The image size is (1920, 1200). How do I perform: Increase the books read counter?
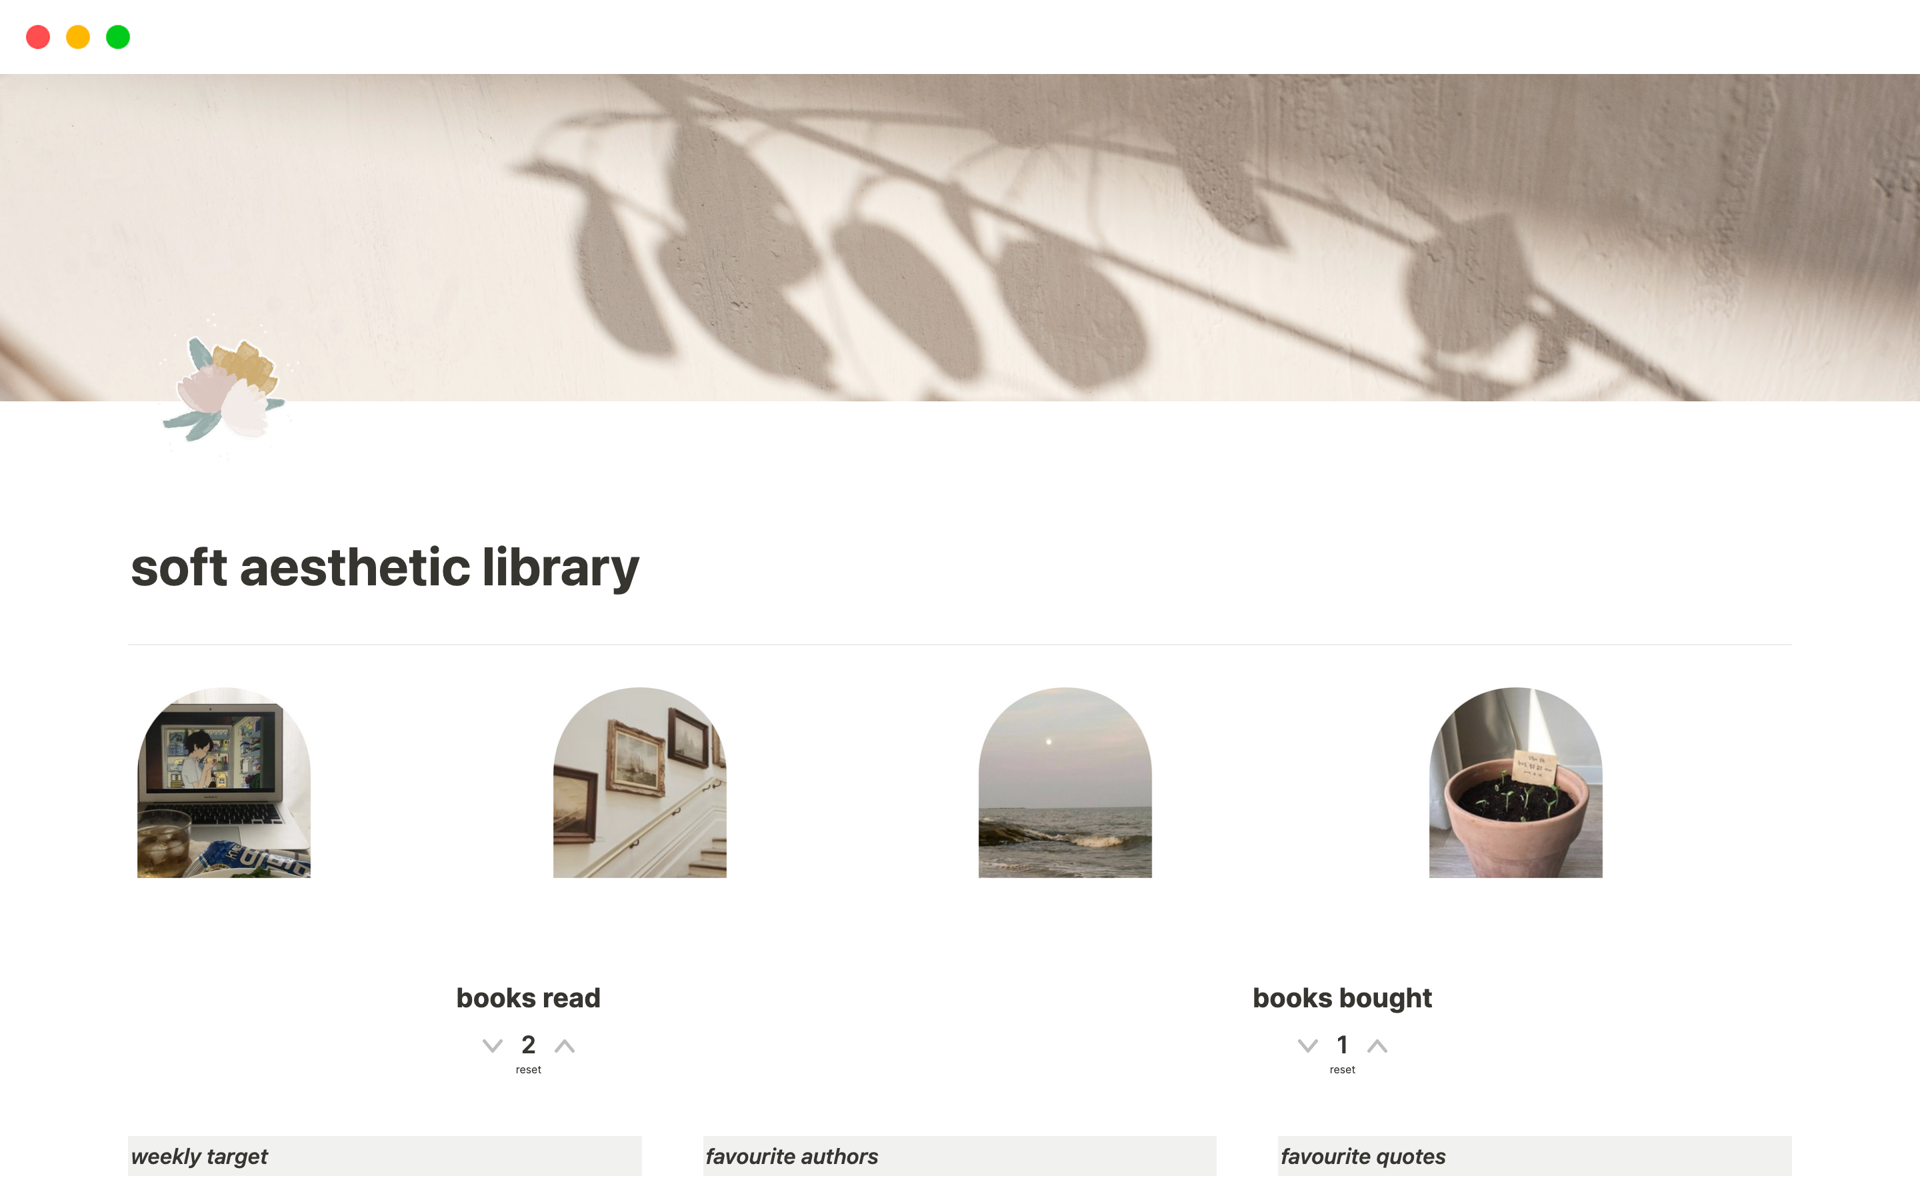coord(565,1046)
